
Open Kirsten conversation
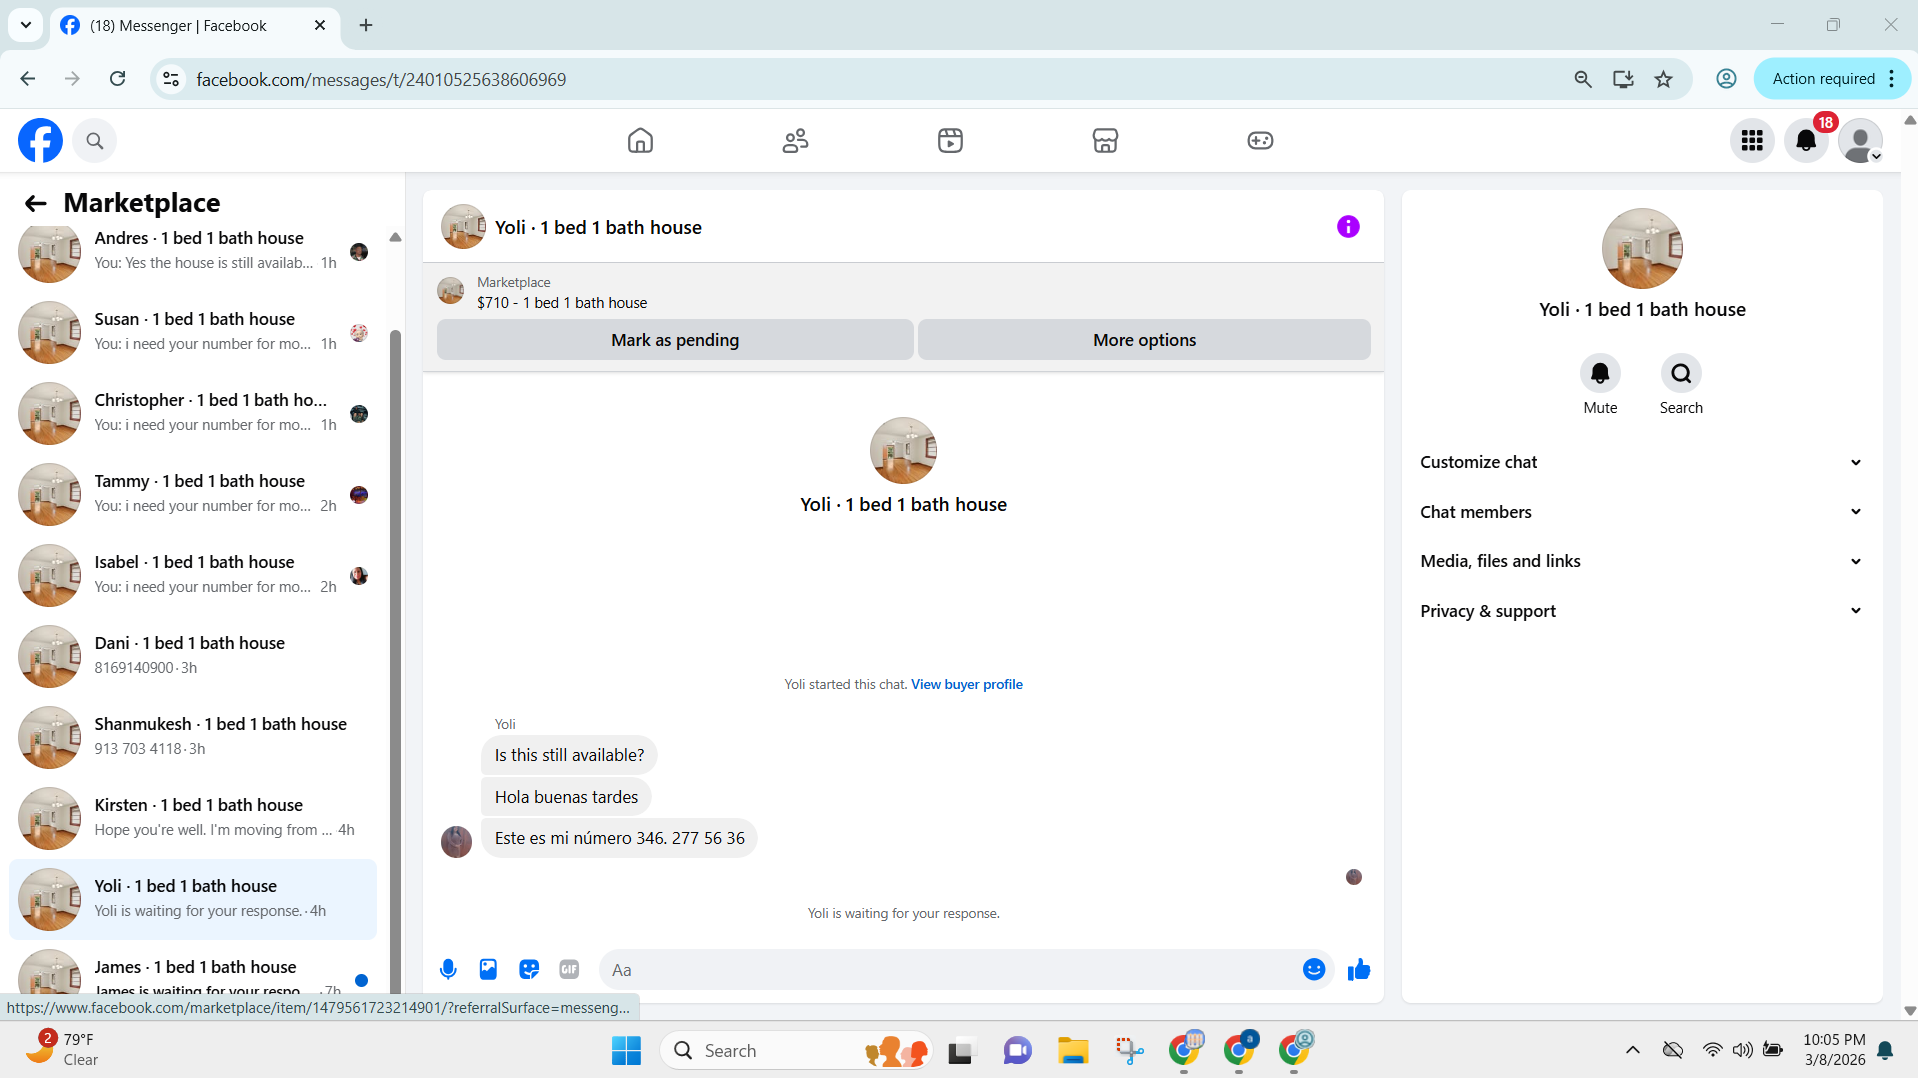[x=193, y=817]
